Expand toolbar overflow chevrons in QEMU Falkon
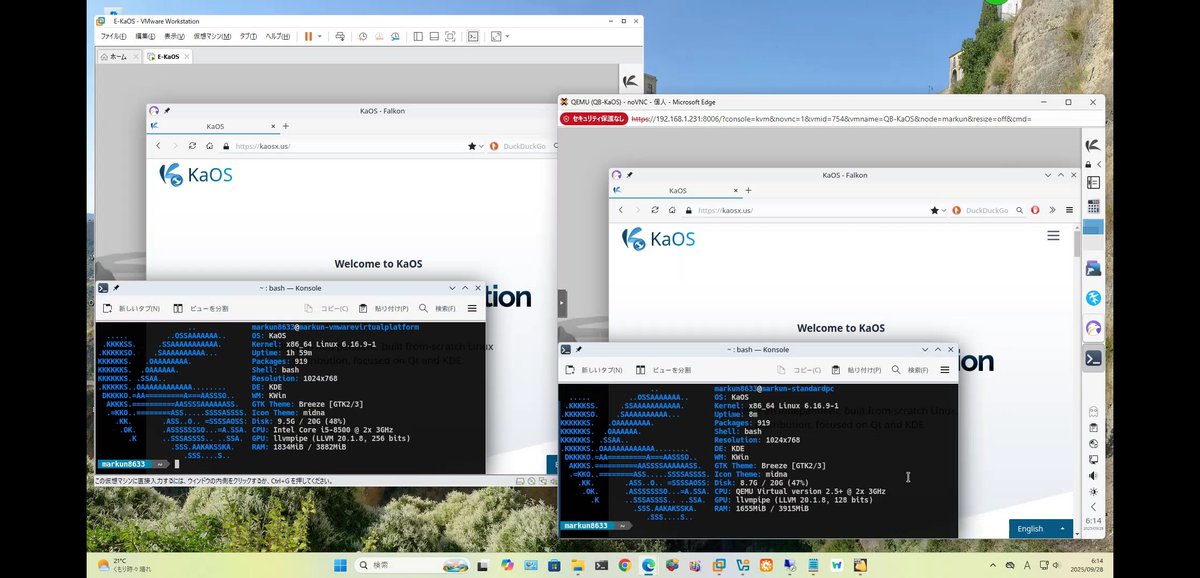Screen dimensions: 1200x578 click(x=1052, y=210)
